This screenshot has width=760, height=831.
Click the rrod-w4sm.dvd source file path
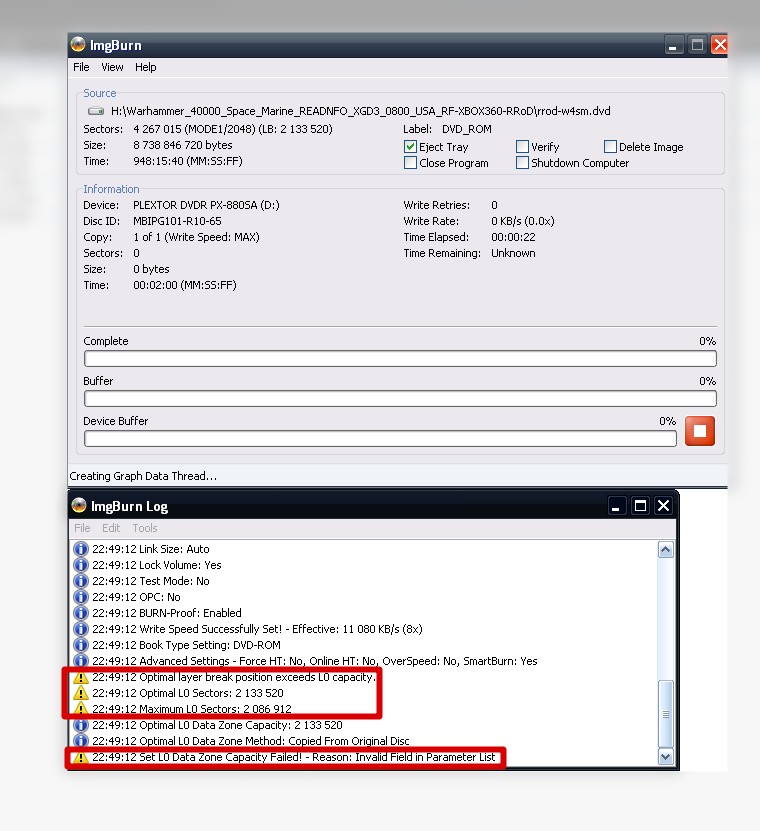(x=360, y=111)
